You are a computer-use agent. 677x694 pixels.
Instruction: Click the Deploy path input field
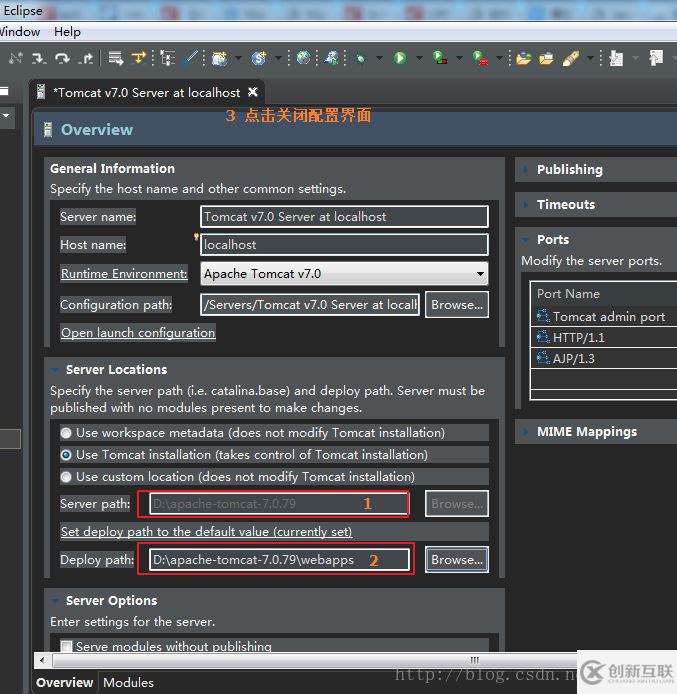tap(280, 560)
